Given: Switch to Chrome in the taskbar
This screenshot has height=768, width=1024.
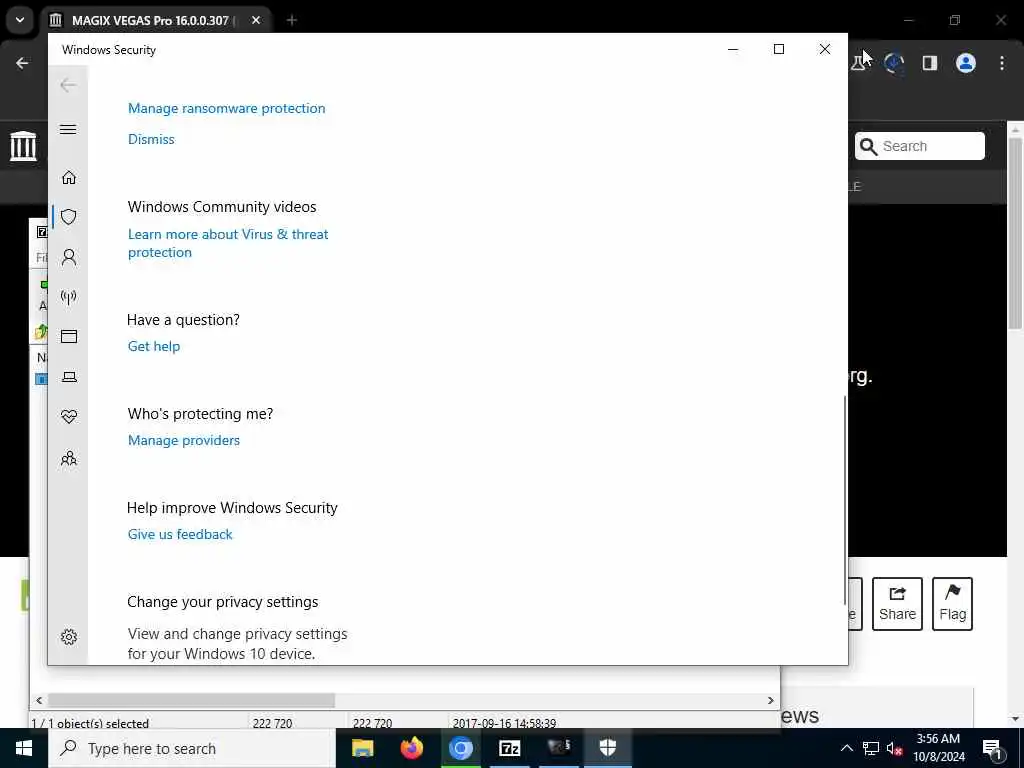Looking at the screenshot, I should click(x=460, y=748).
